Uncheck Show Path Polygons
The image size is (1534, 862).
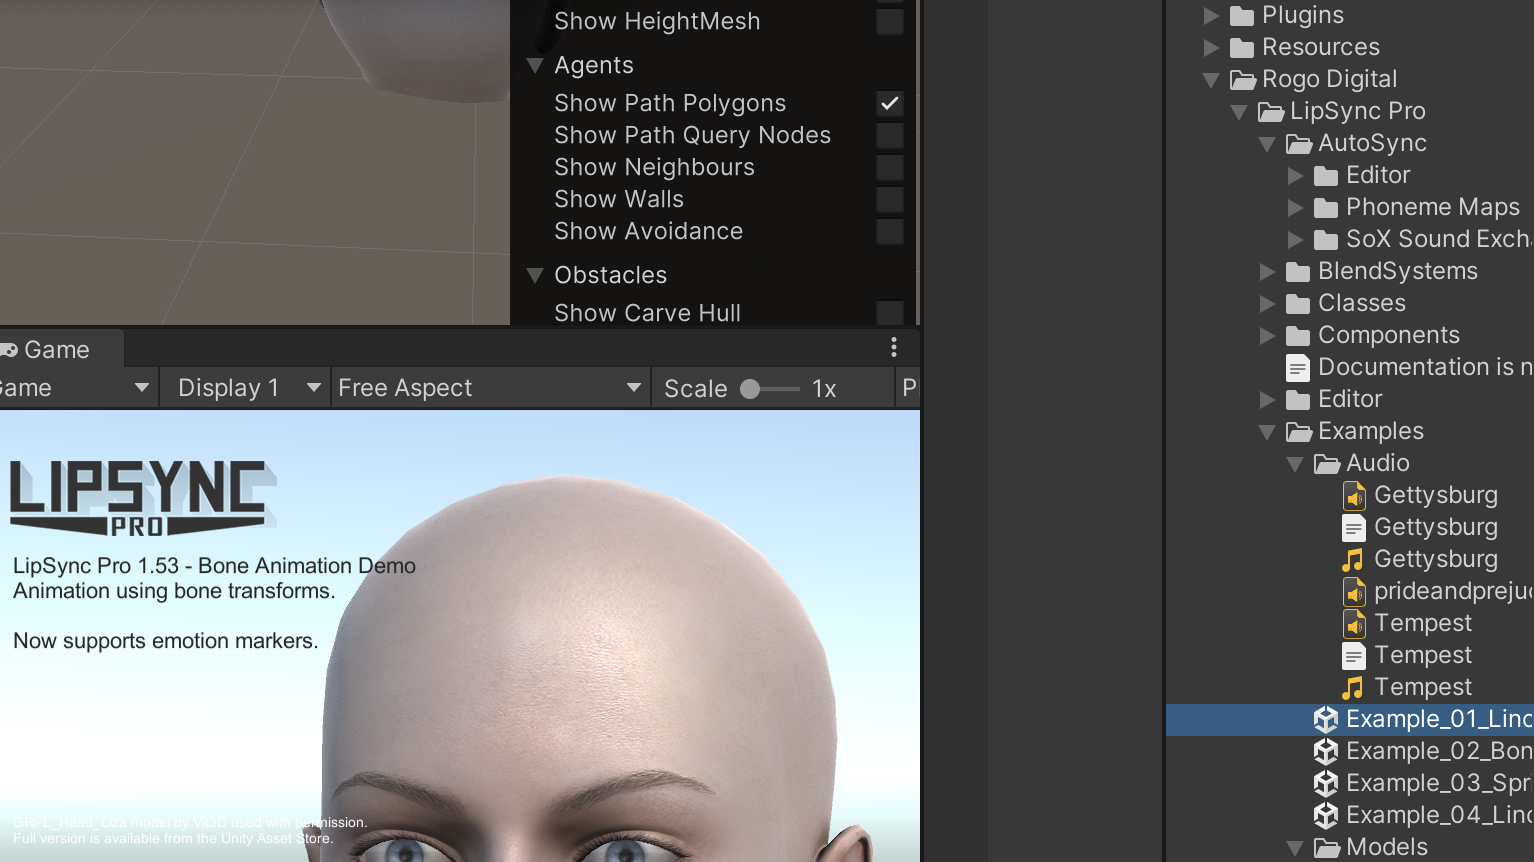click(889, 103)
